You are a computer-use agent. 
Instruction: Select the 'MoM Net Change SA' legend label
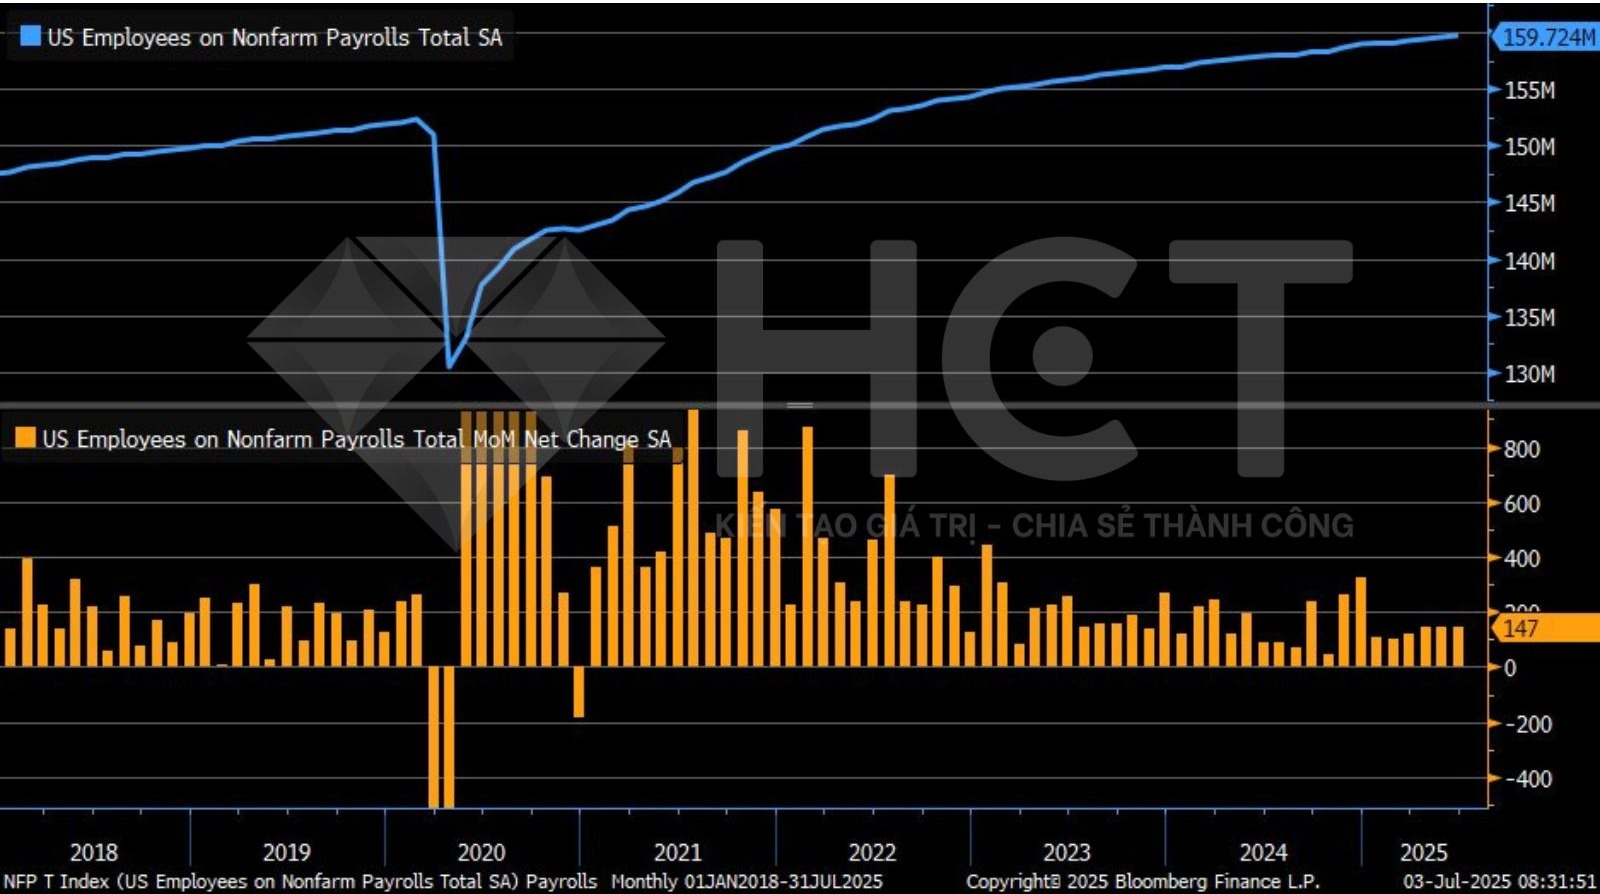pyautogui.click(x=356, y=439)
